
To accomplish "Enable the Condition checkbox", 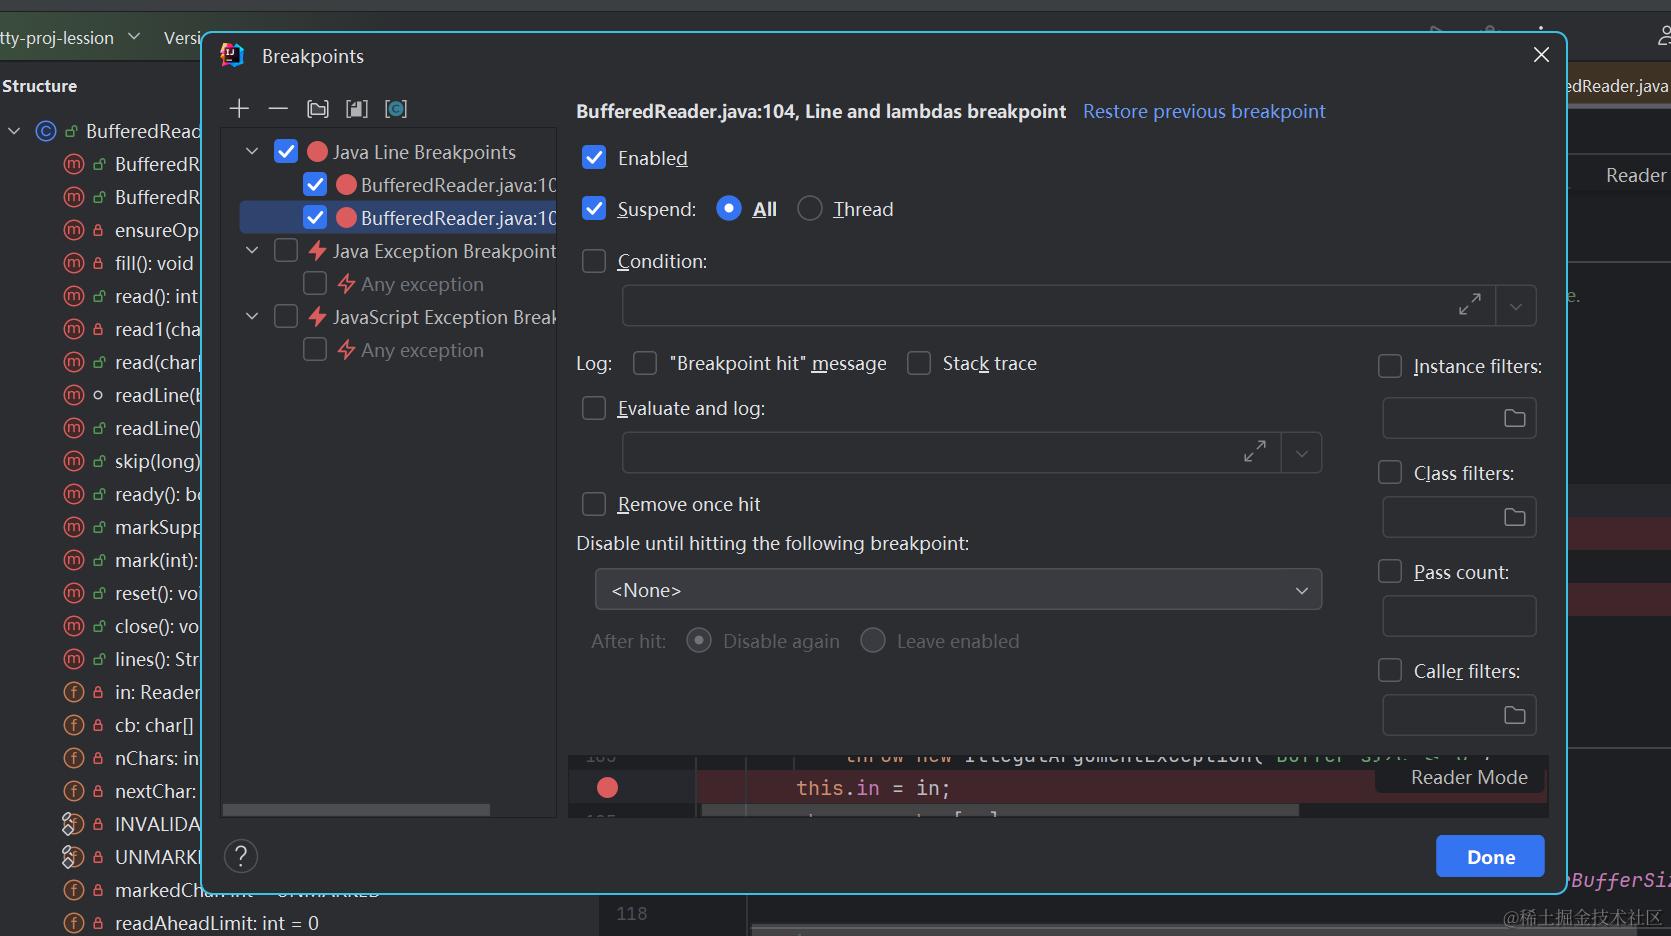I will pyautogui.click(x=594, y=261).
